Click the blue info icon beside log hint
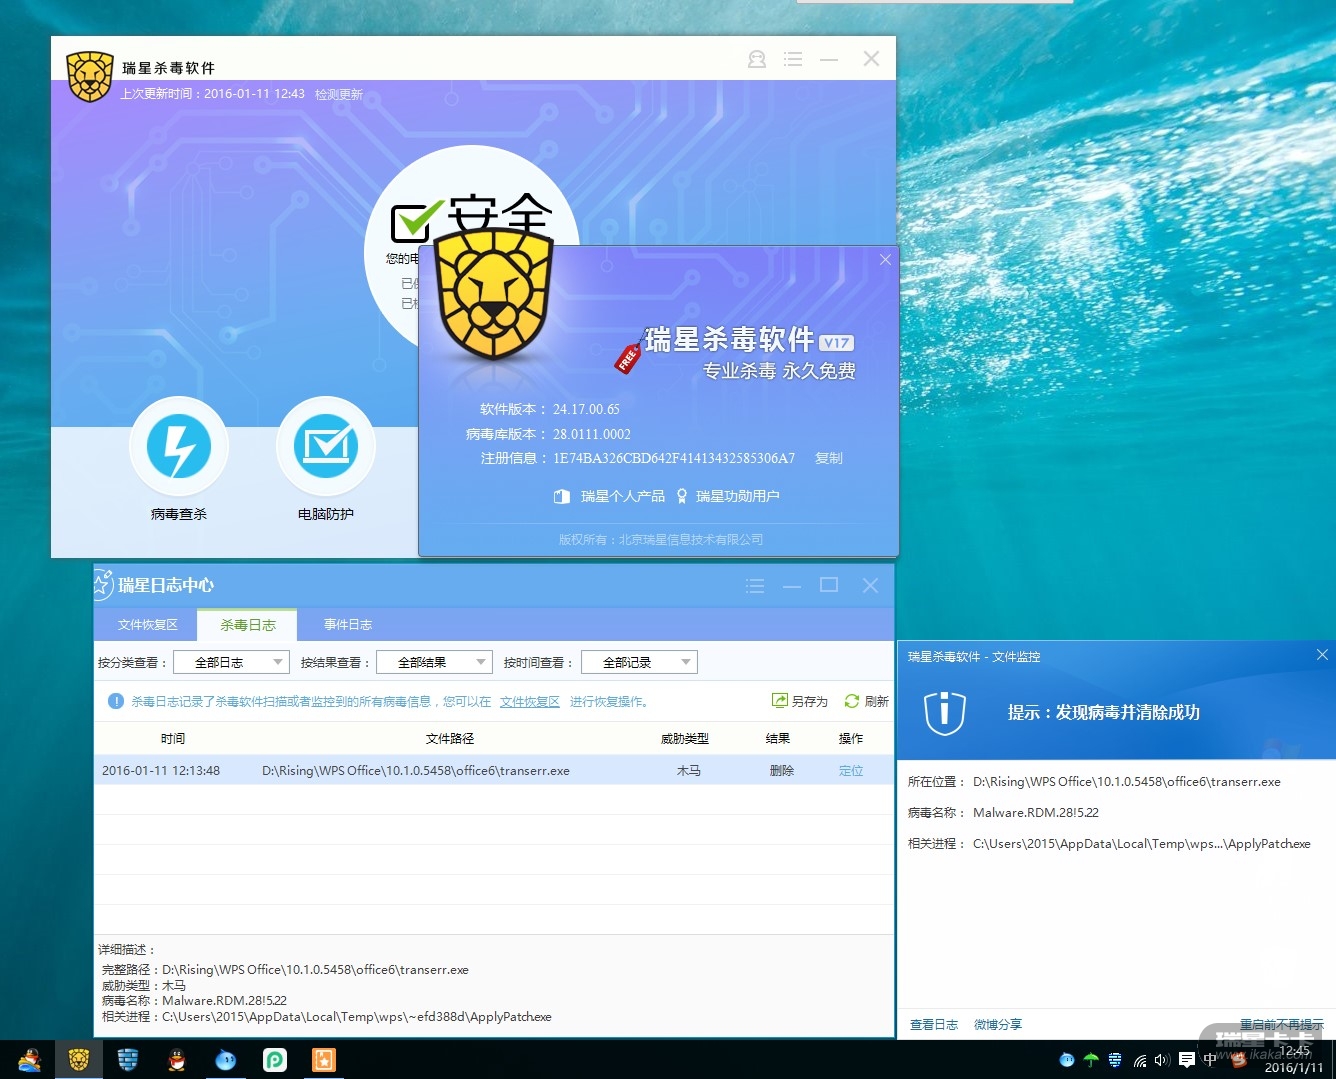1336x1079 pixels. pyautogui.click(x=116, y=702)
